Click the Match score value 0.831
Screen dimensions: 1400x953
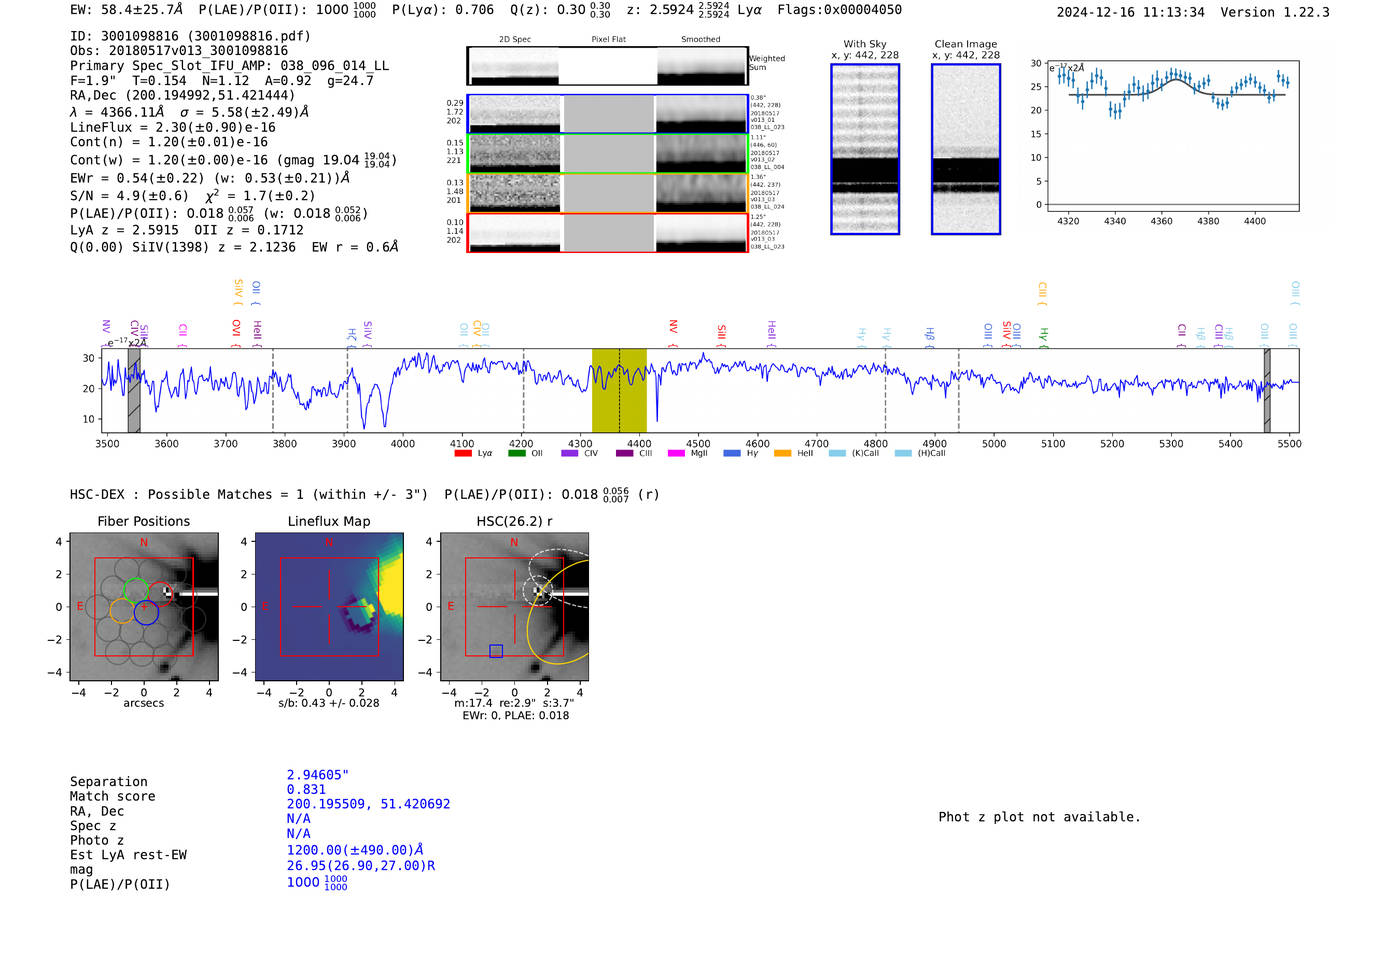click(306, 789)
